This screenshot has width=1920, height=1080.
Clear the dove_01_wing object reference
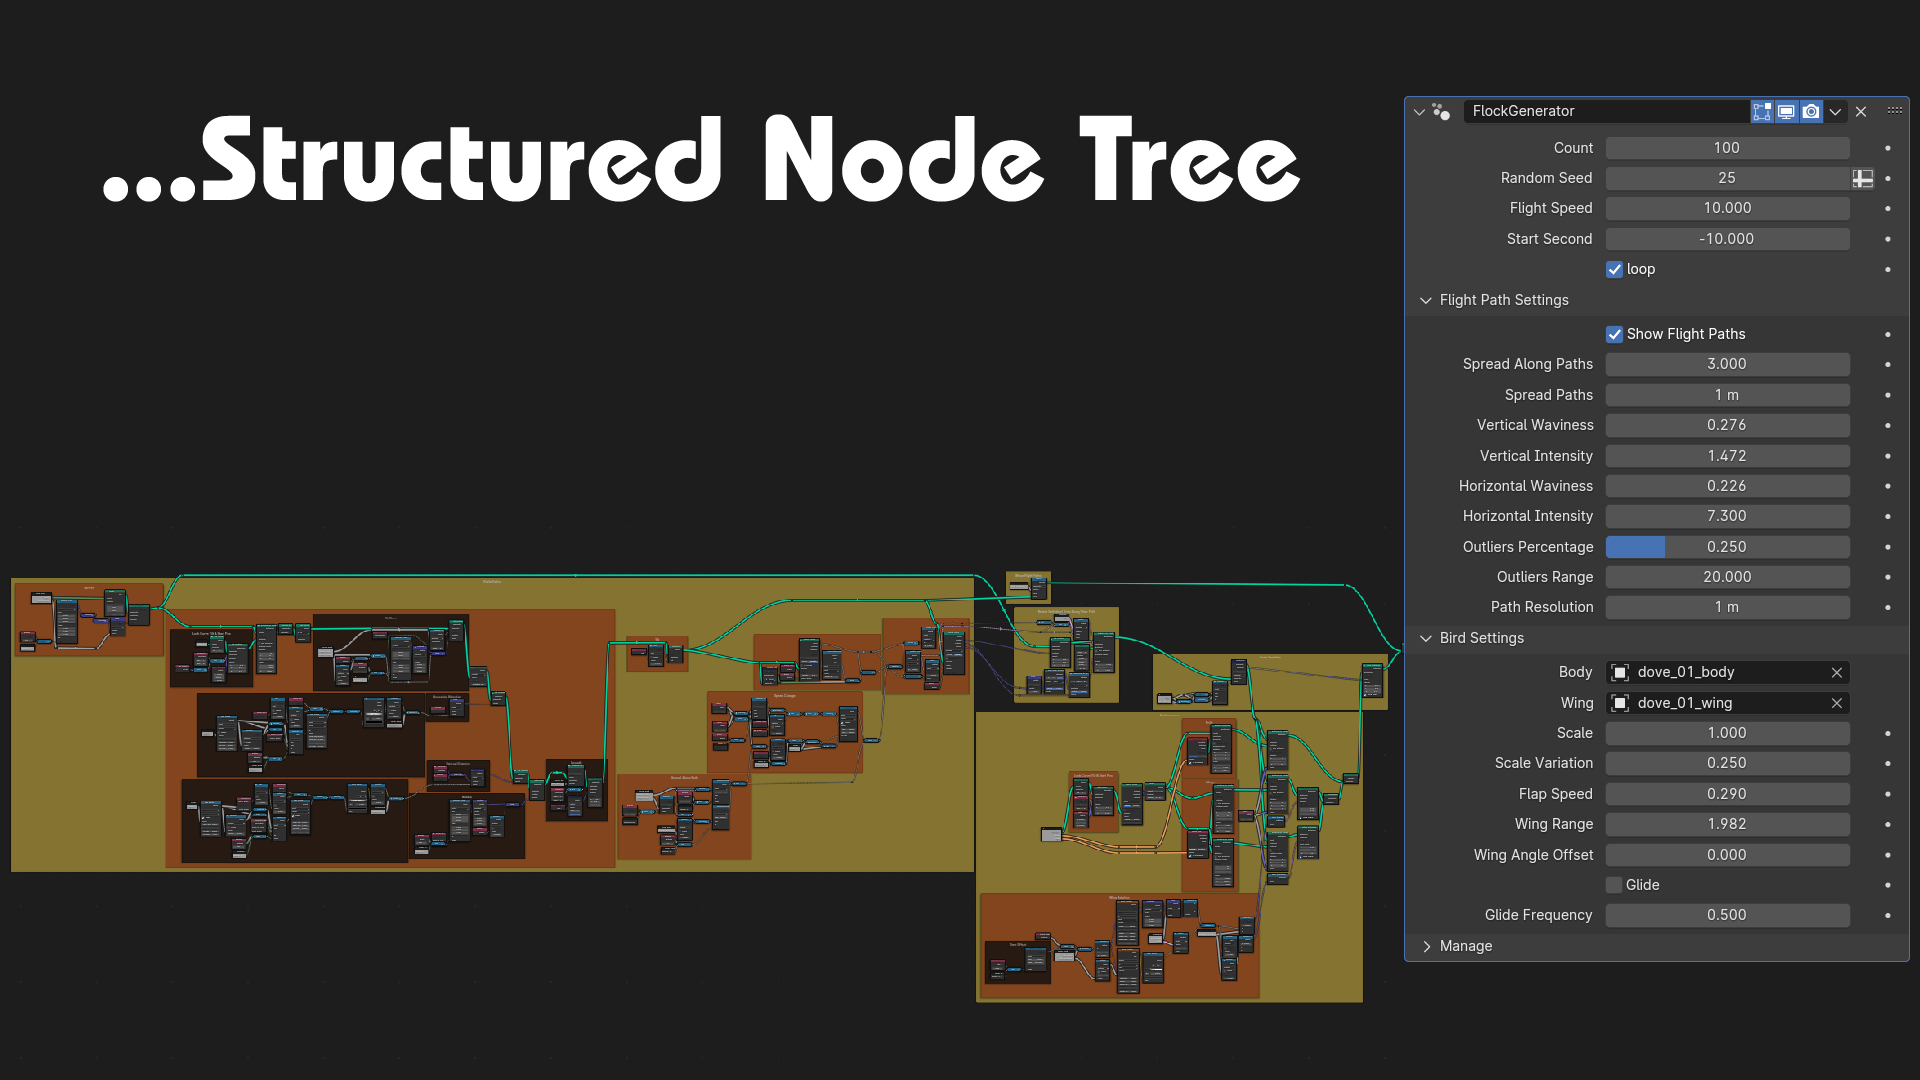(1836, 703)
